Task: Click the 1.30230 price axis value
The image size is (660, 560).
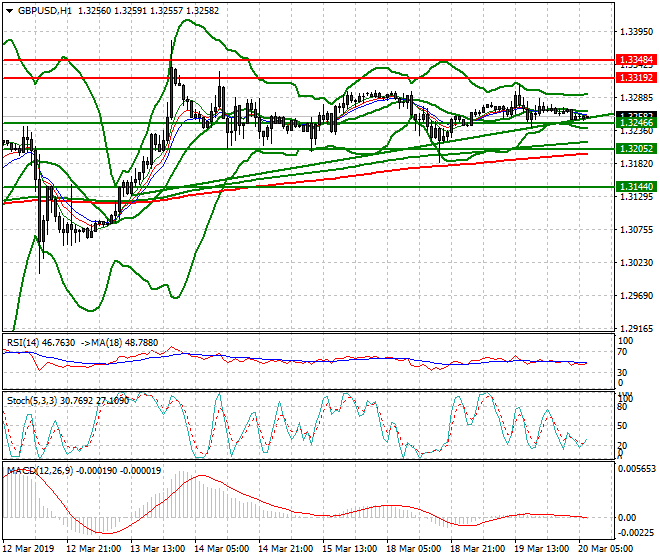Action: (x=637, y=262)
